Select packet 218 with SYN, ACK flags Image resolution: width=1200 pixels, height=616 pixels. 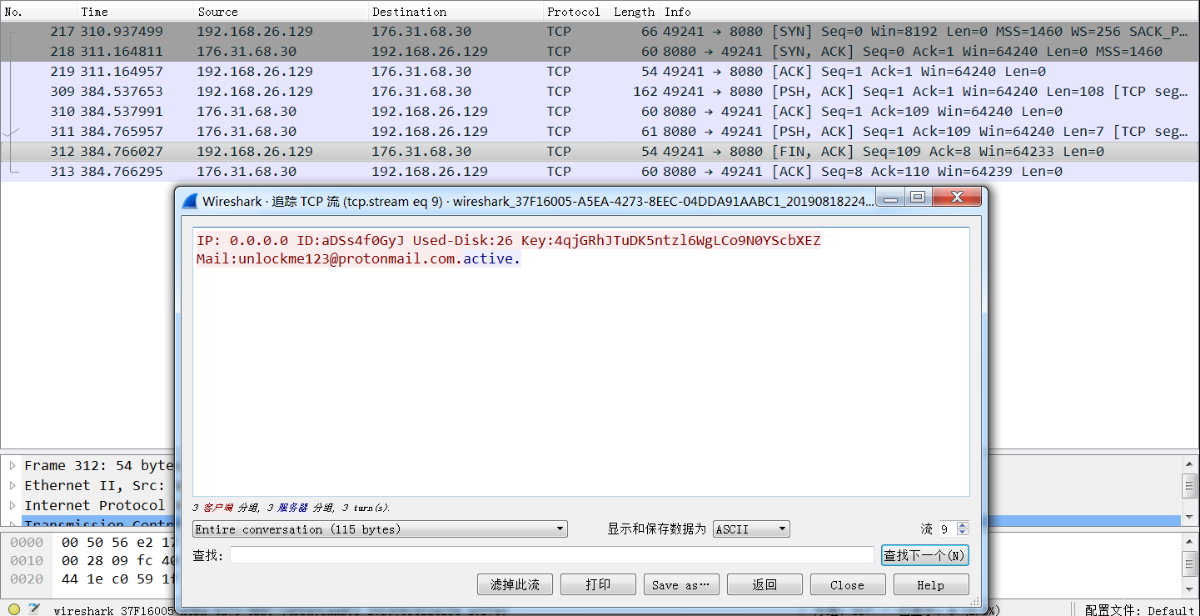tap(600, 52)
